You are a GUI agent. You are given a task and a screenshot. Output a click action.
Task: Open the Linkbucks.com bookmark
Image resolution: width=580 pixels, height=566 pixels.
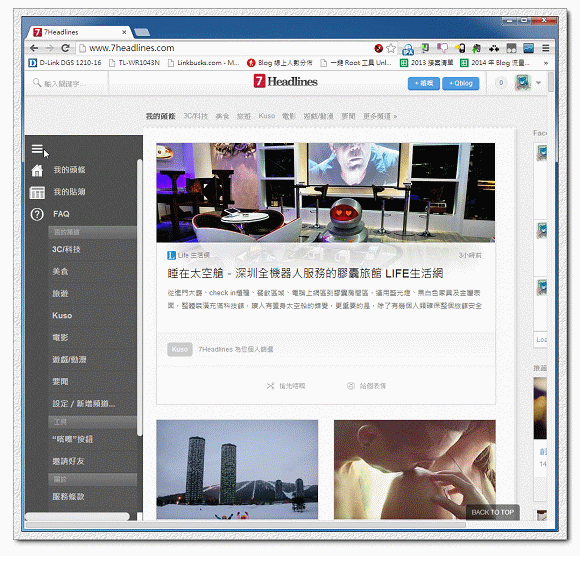[x=204, y=63]
